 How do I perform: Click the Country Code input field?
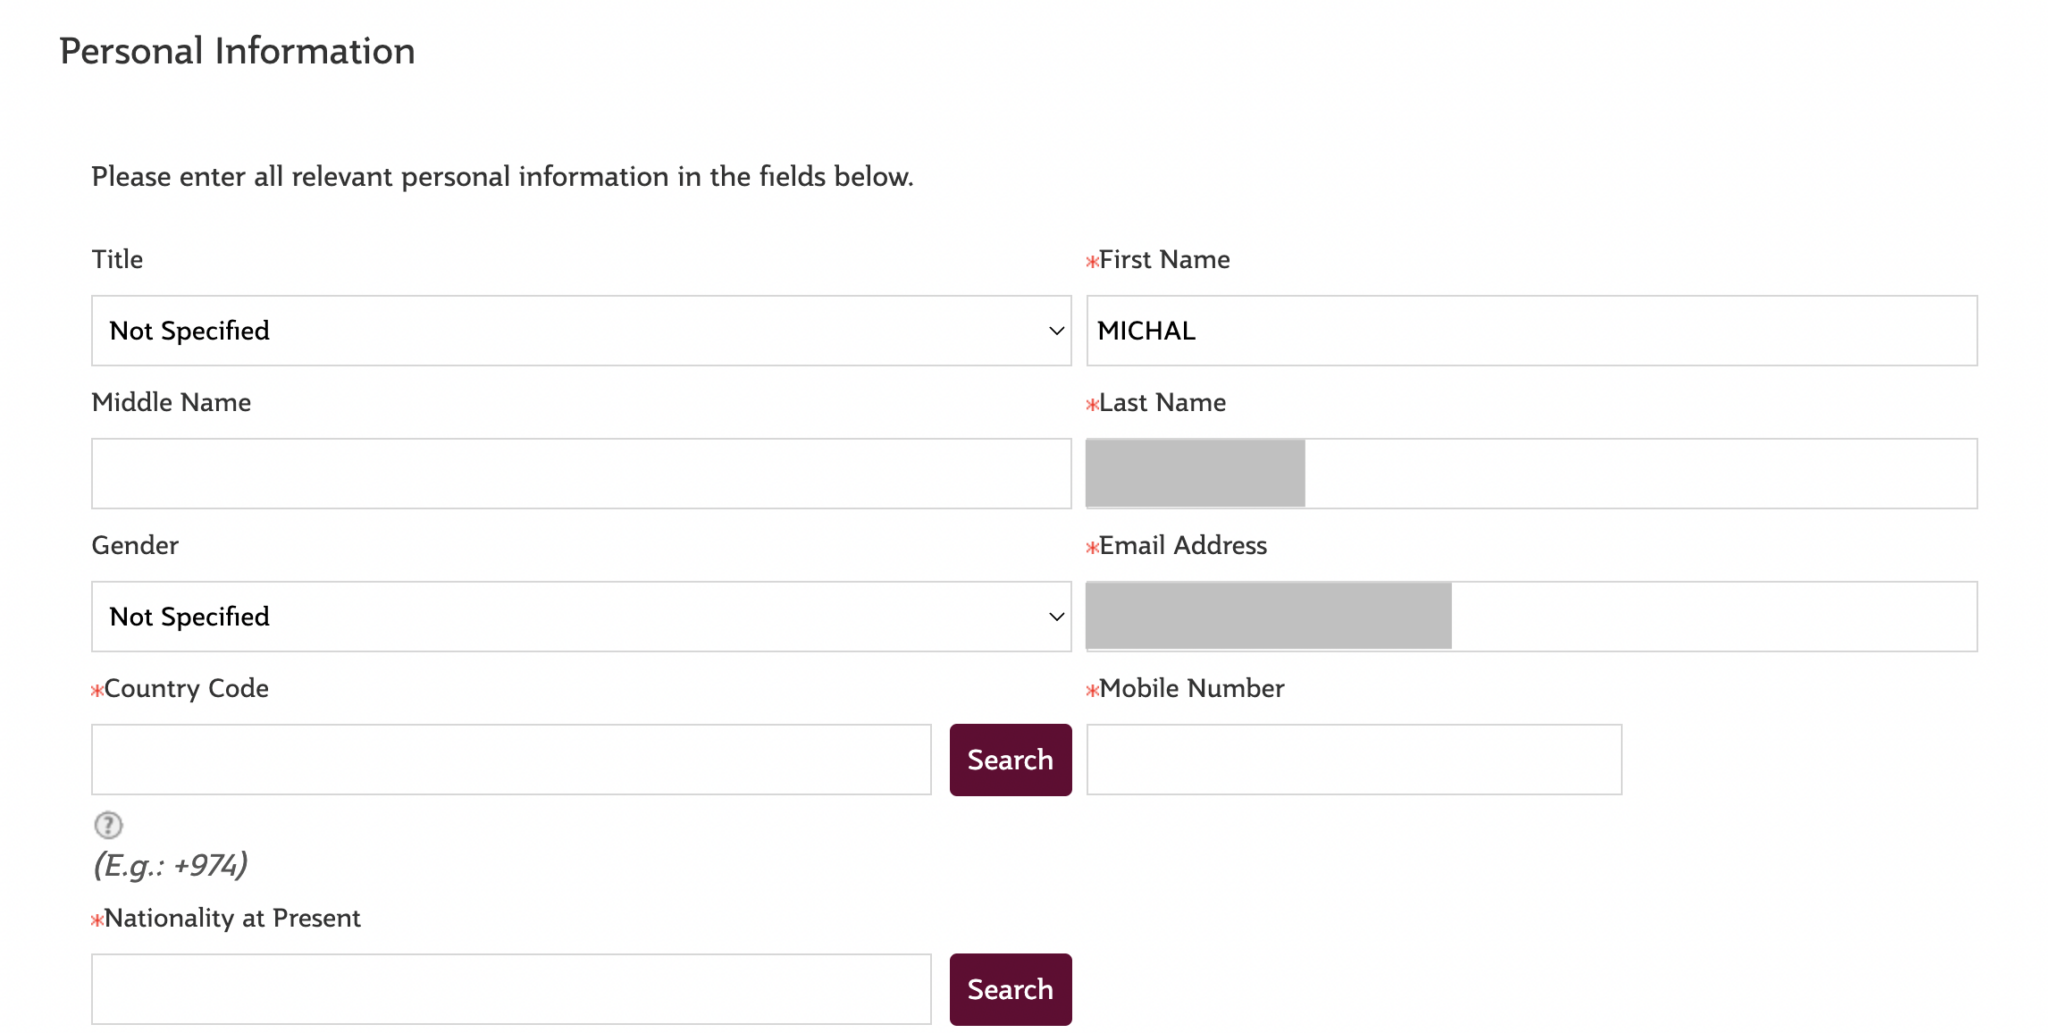tap(511, 759)
